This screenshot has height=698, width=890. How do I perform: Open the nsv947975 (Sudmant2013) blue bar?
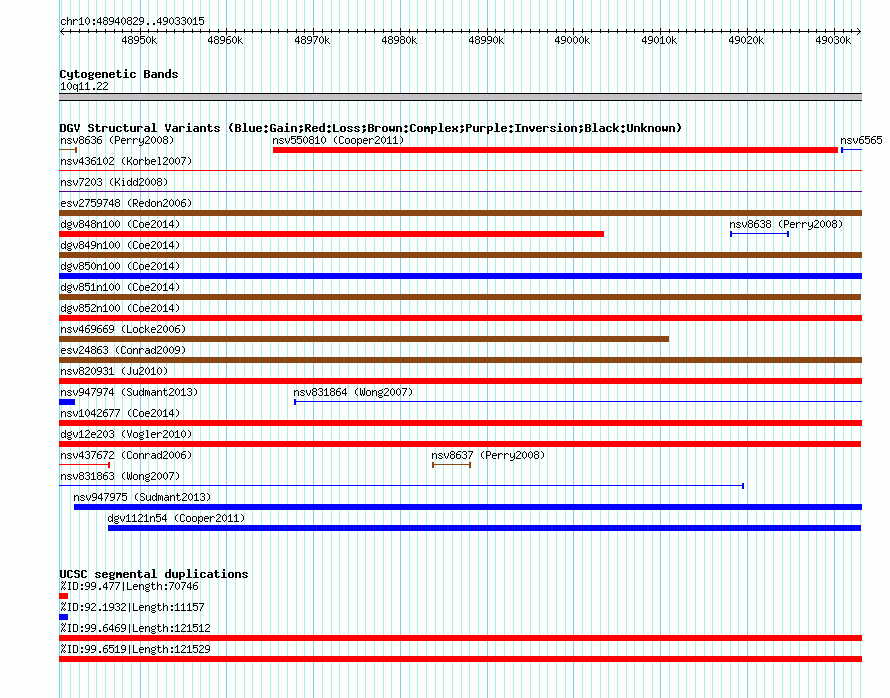click(x=468, y=507)
